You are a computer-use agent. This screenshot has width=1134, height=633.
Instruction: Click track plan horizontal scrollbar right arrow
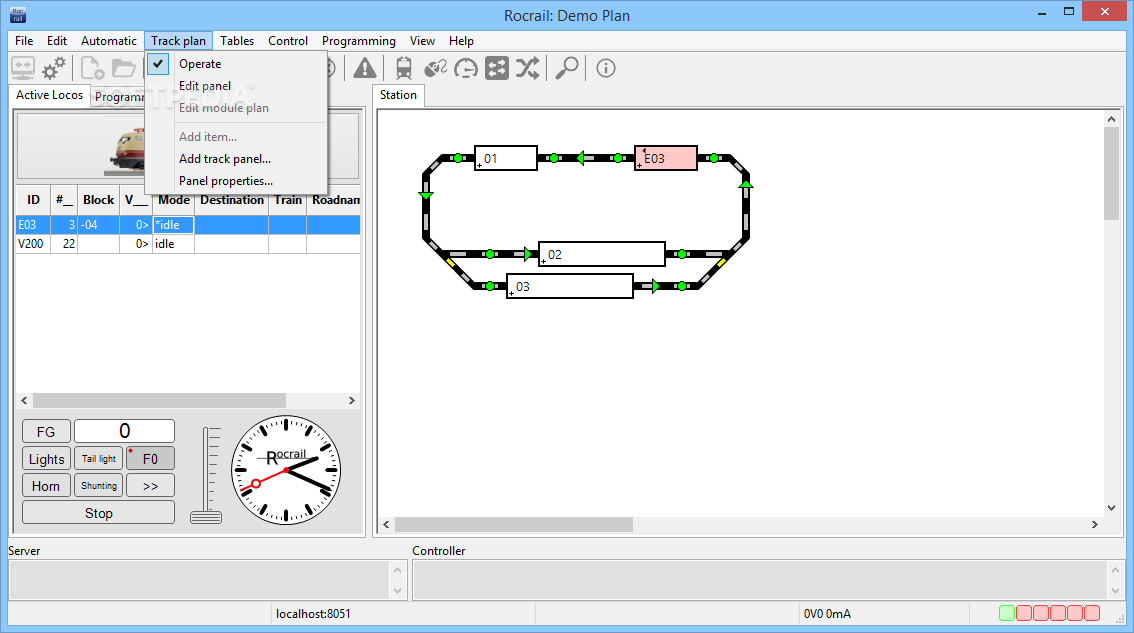point(1095,524)
